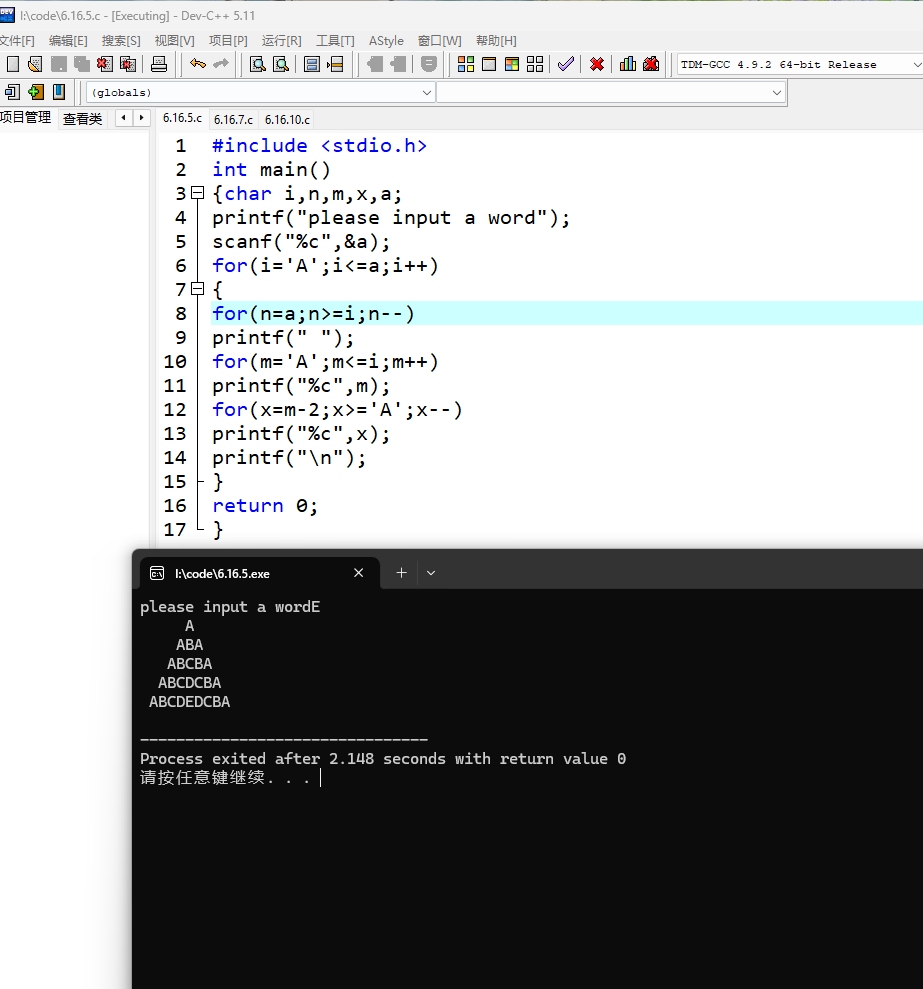
Task: Open the 运行[R] menu
Action: [x=281, y=40]
